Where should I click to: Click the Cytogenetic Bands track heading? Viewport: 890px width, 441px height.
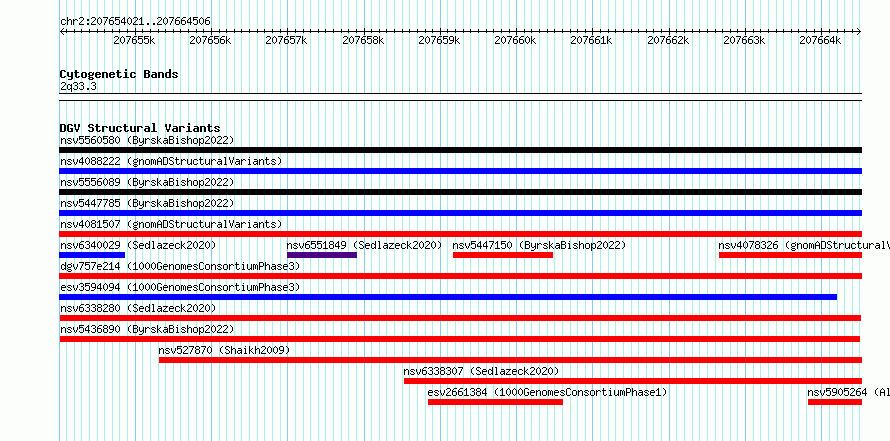tap(119, 74)
